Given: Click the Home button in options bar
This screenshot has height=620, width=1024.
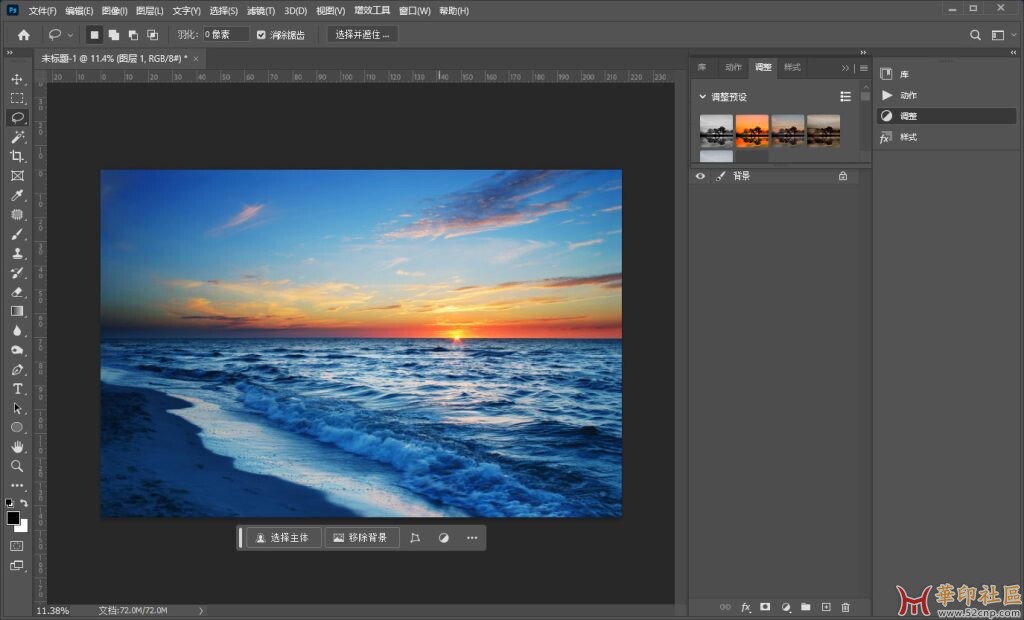Looking at the screenshot, I should click(24, 35).
